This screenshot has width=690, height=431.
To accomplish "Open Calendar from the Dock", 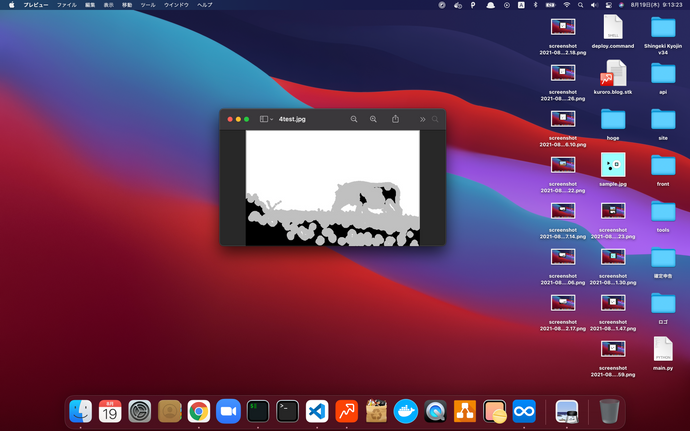I will tap(110, 411).
